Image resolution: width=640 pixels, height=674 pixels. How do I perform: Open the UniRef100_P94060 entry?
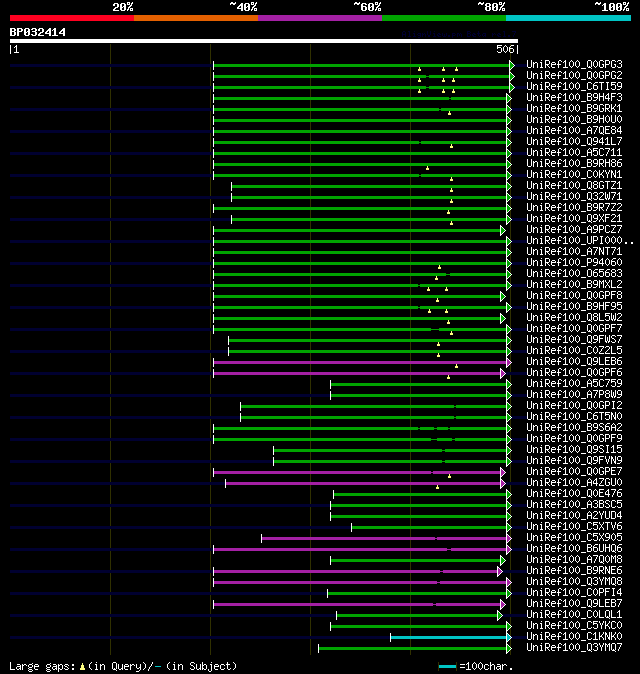coord(574,263)
